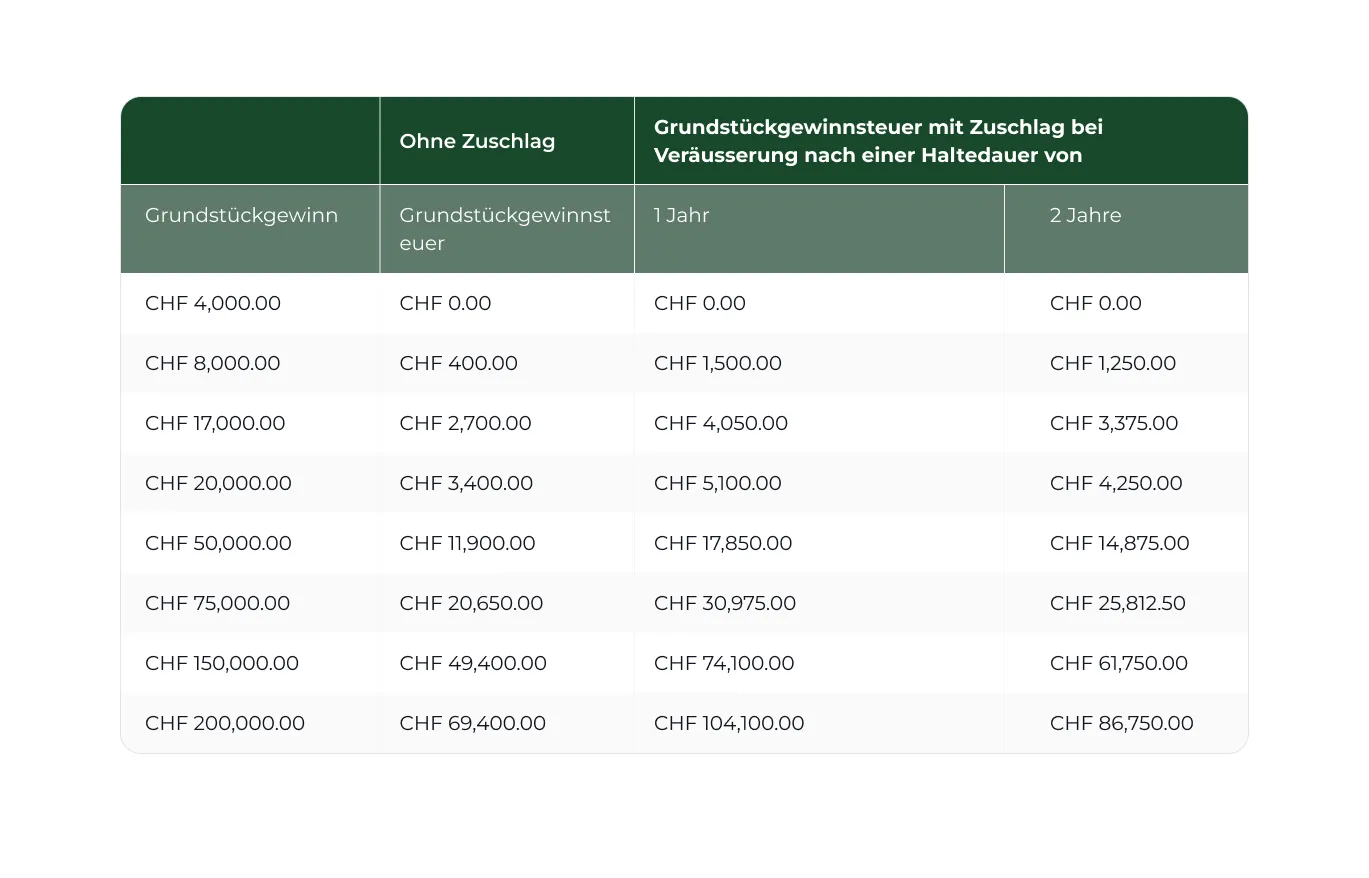This screenshot has height=878, width=1369.
Task: Click the '2 Jahre' column subheader
Action: point(1085,215)
